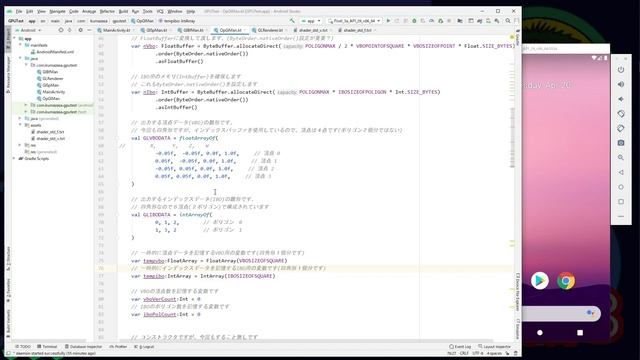
Task: Click the CRLF line separator status
Action: coord(464,353)
